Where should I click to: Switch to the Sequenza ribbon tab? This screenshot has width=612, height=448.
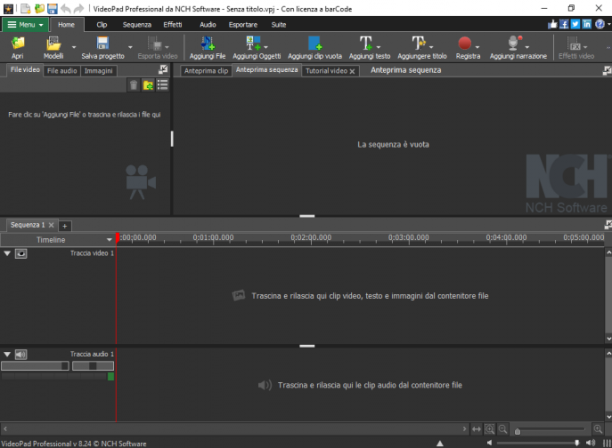click(137, 25)
